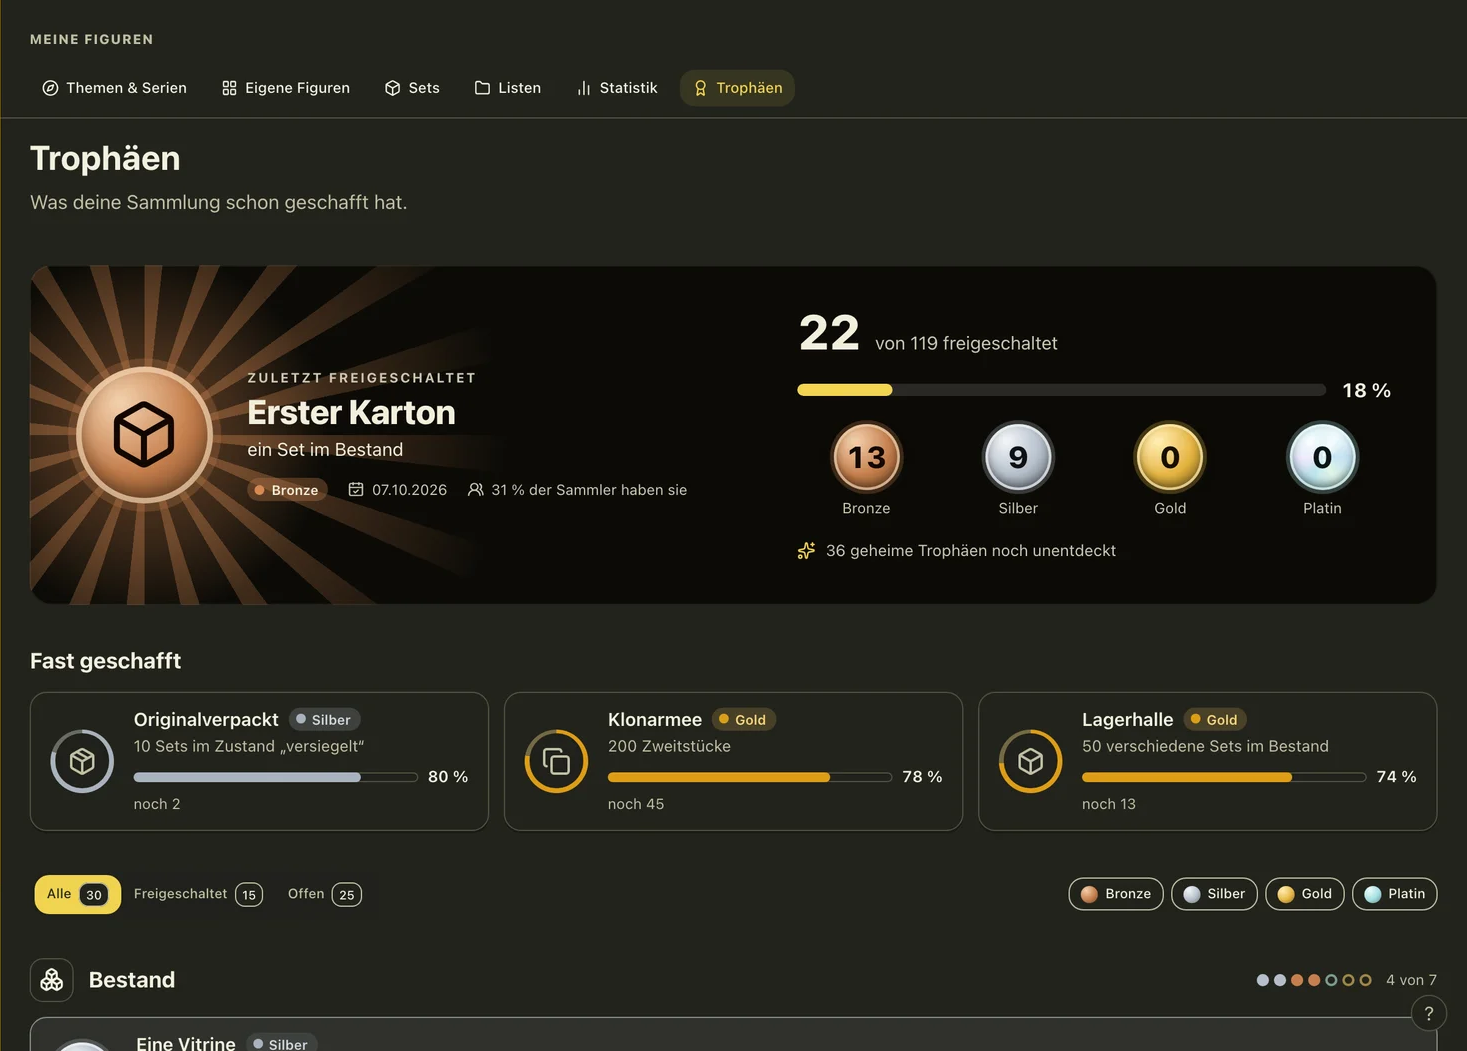The height and width of the screenshot is (1051, 1467).
Task: Click the collectors icon beside 31 %
Action: tap(476, 490)
